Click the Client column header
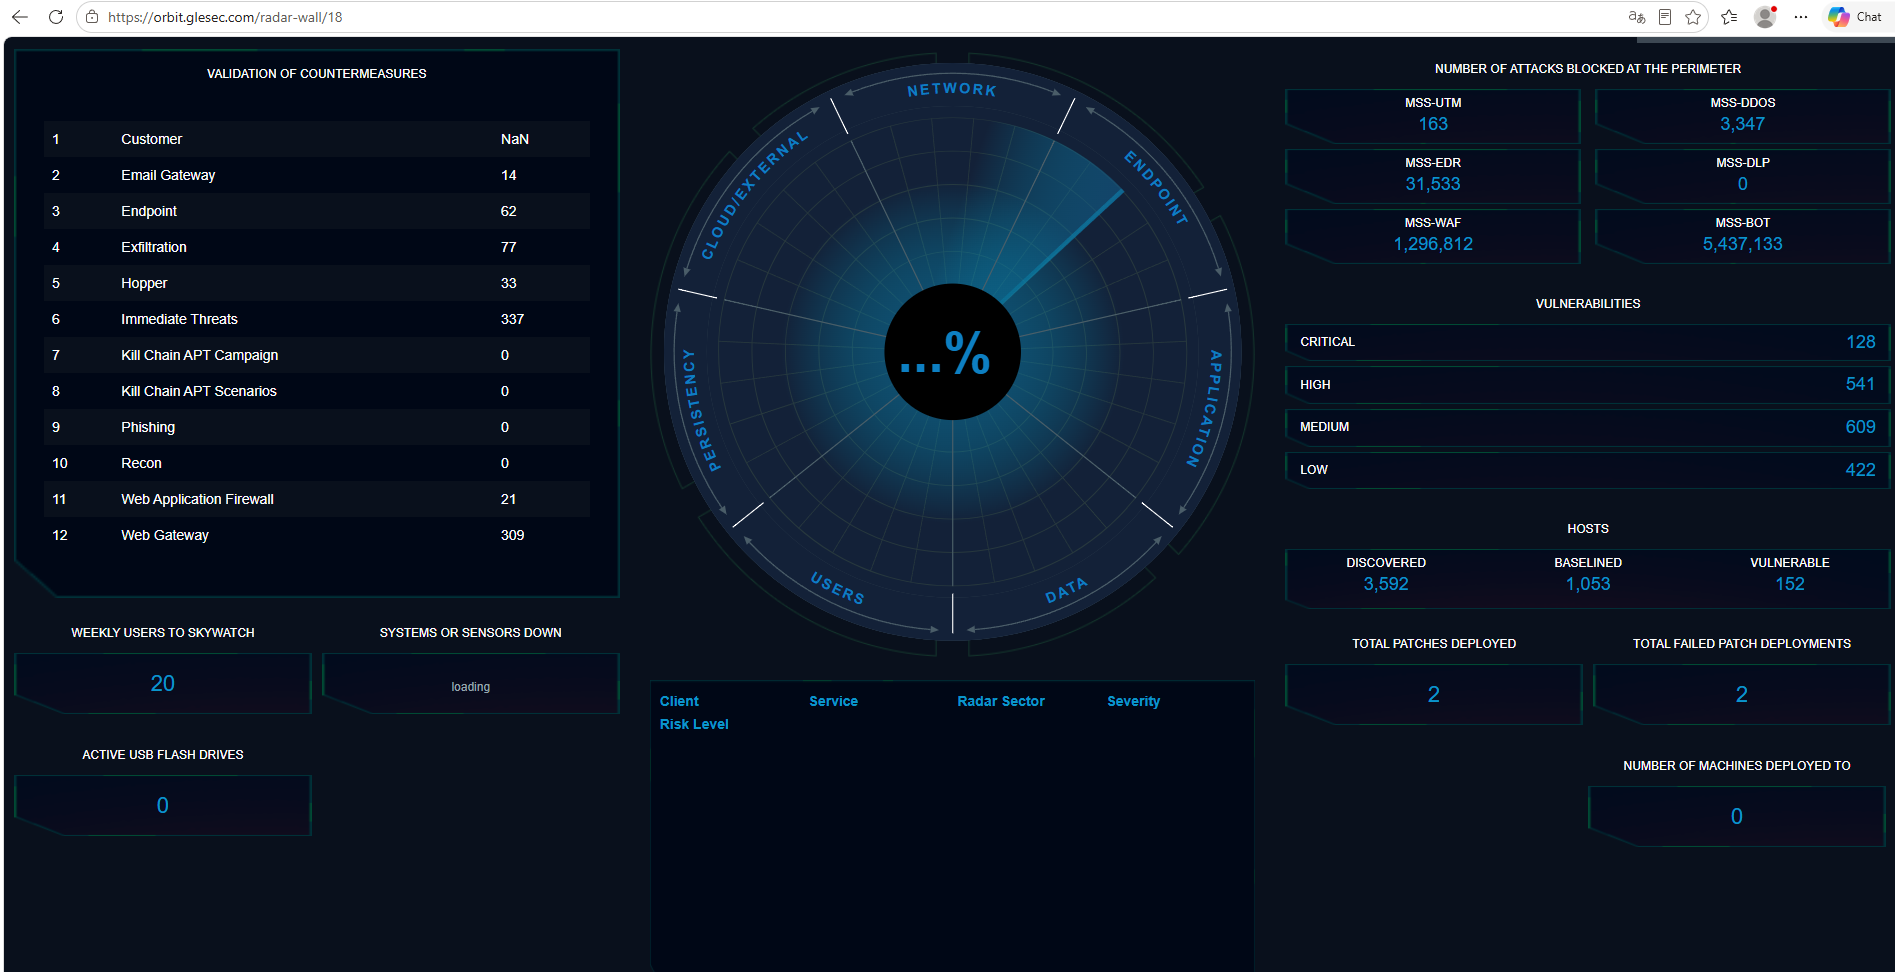Viewport: 1895px width, 972px height. pos(679,701)
